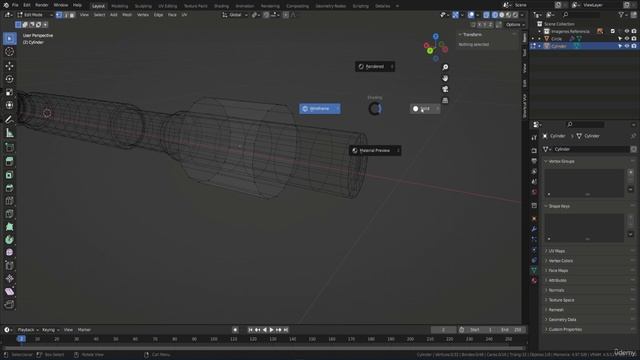640x360 pixels.
Task: Click the current frame number field
Action: tap(443, 330)
